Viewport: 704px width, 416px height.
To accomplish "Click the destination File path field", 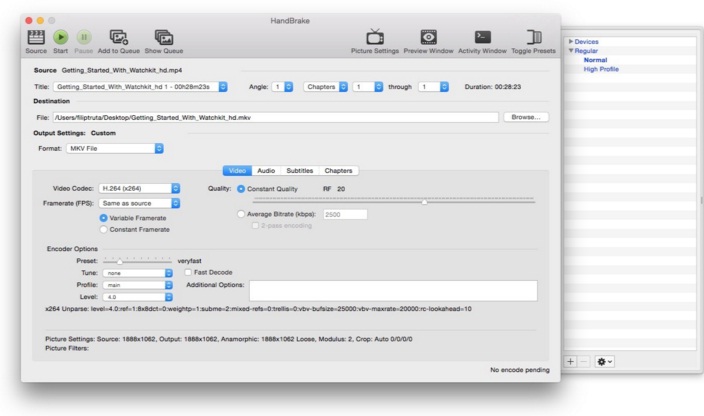I will coord(276,118).
